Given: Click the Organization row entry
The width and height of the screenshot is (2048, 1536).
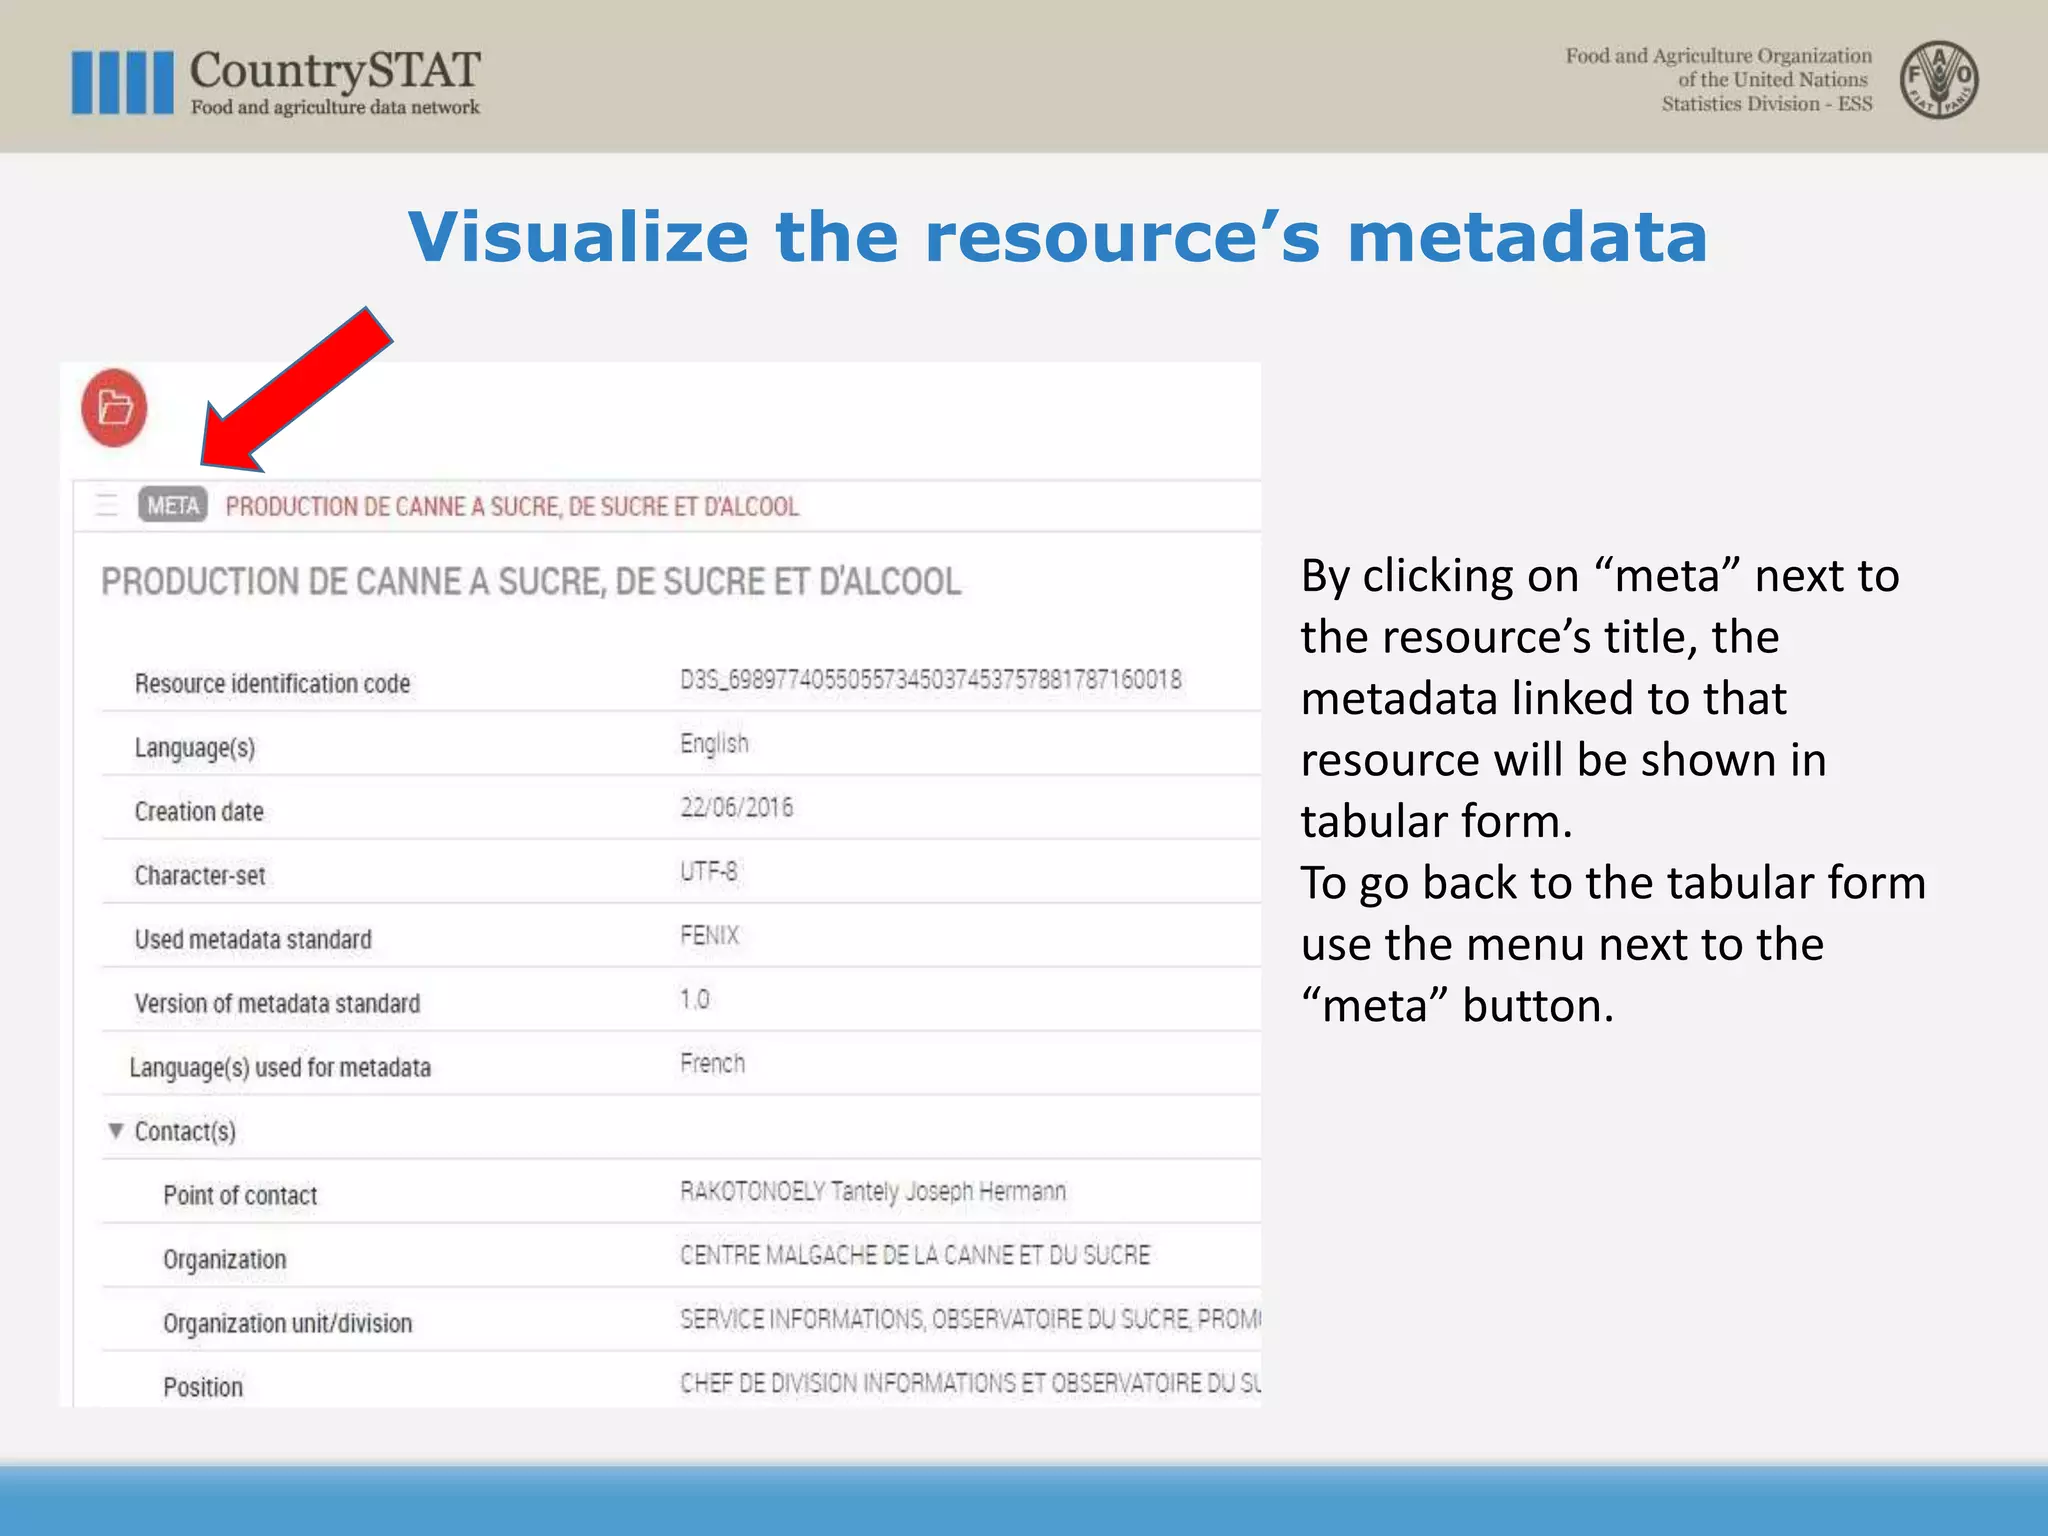Looking at the screenshot, I should [x=681, y=1256].
